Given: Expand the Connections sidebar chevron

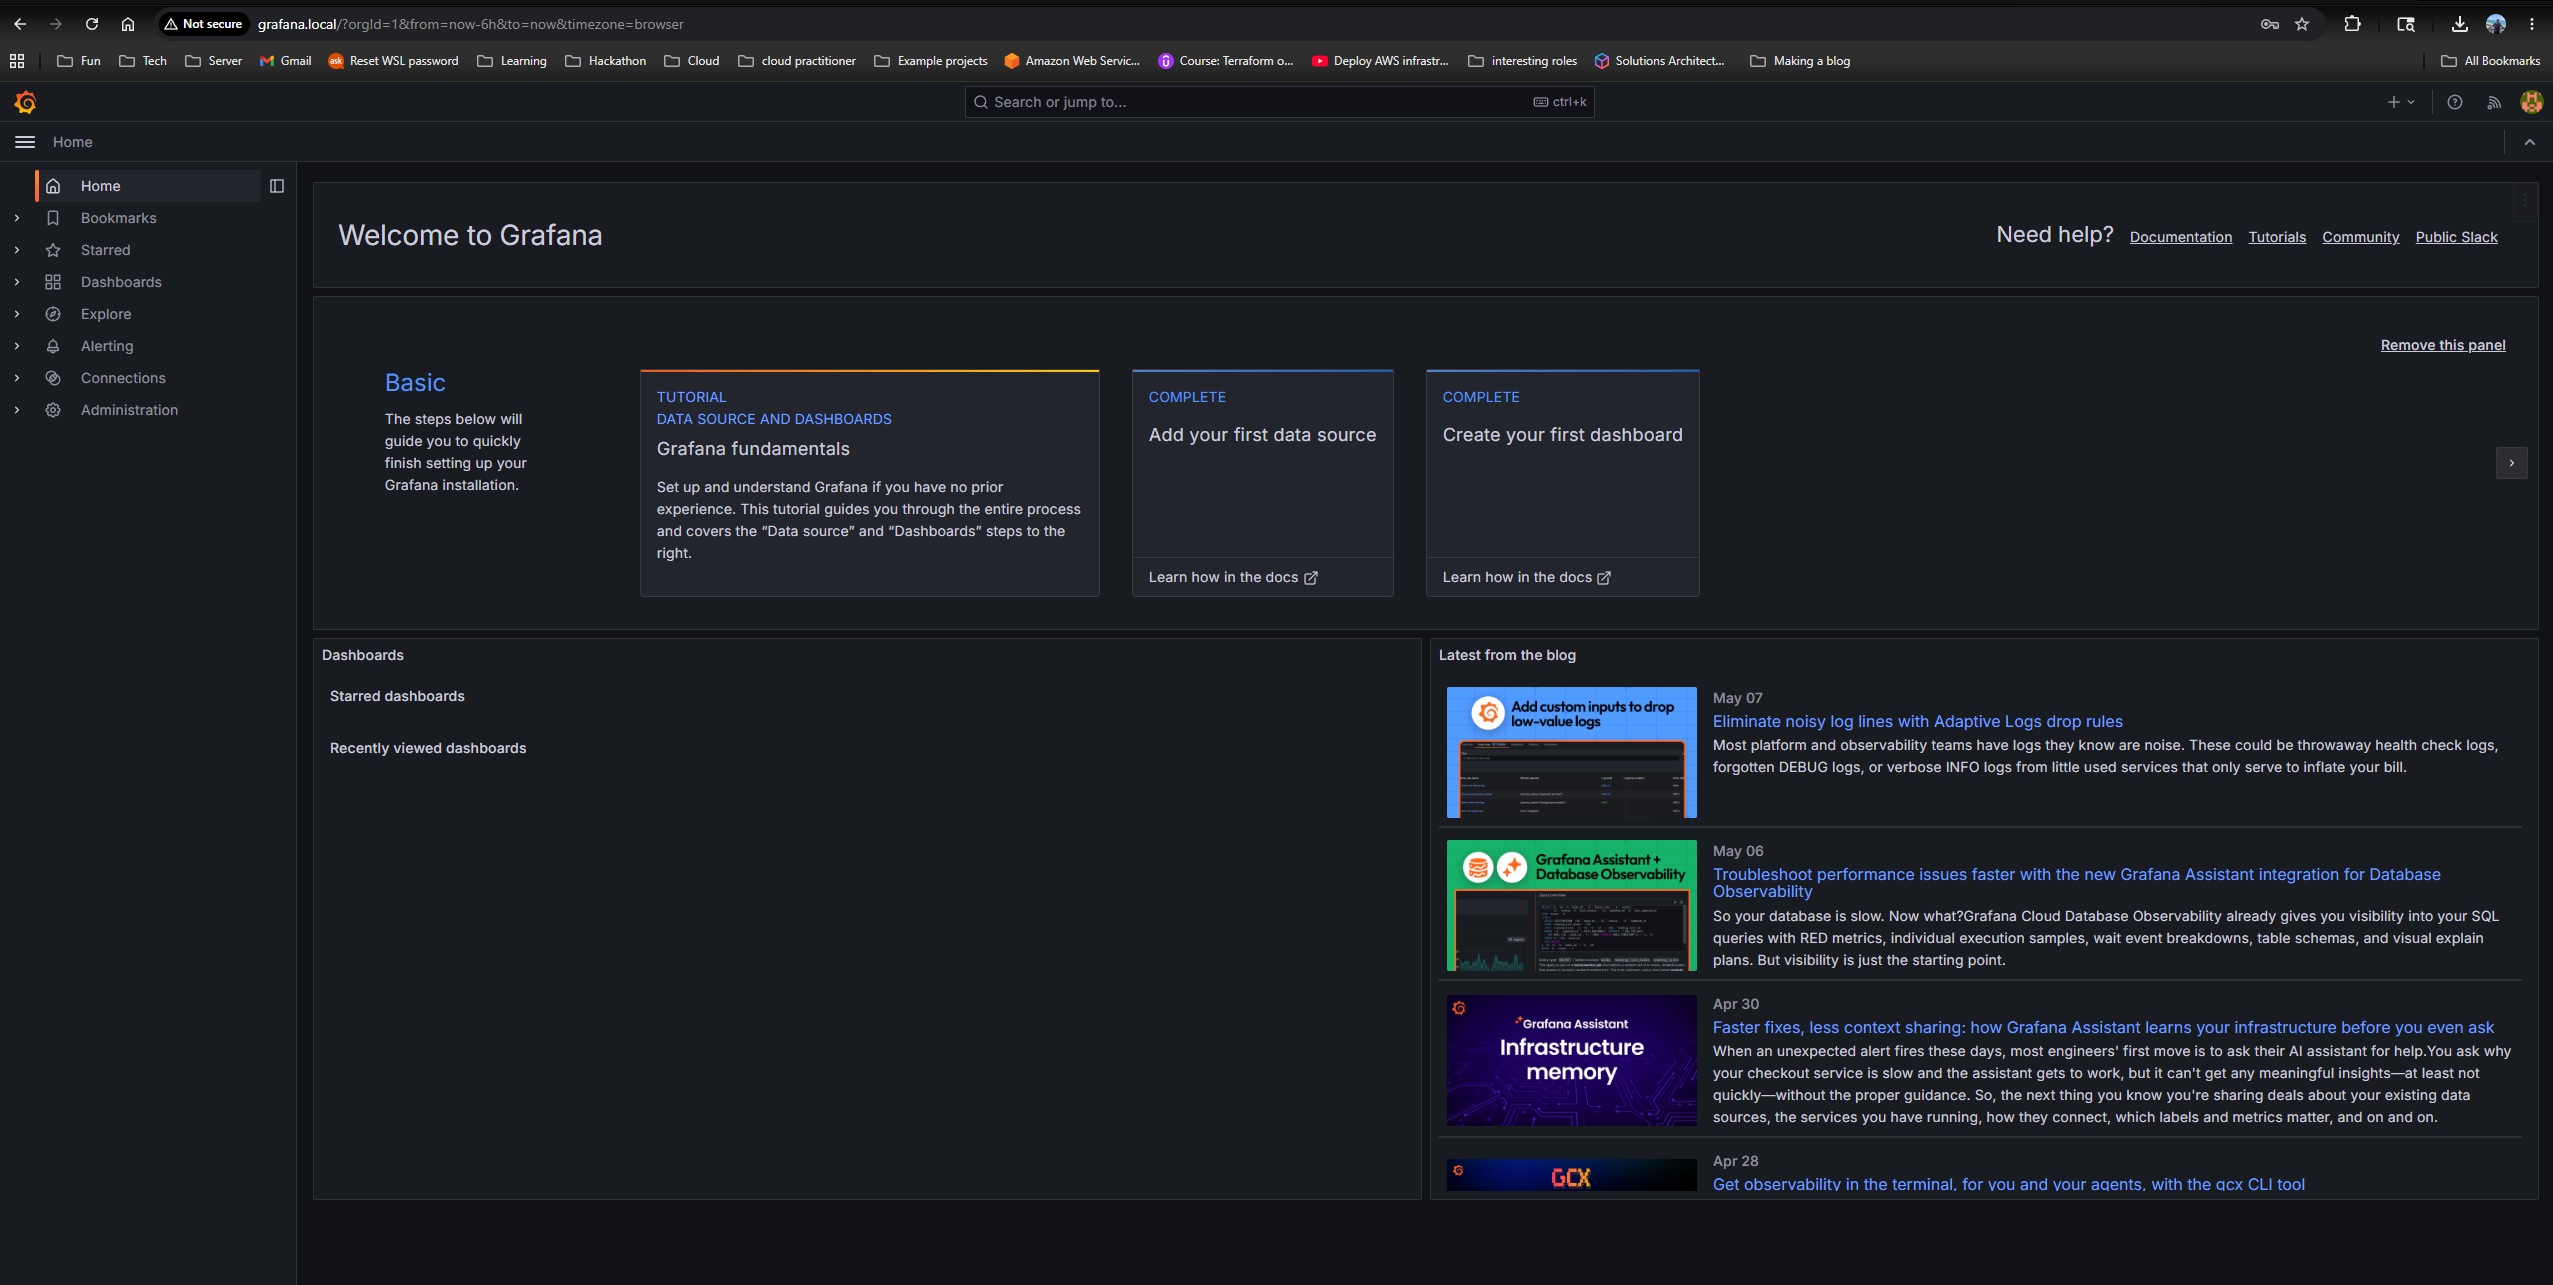Looking at the screenshot, I should point(17,378).
